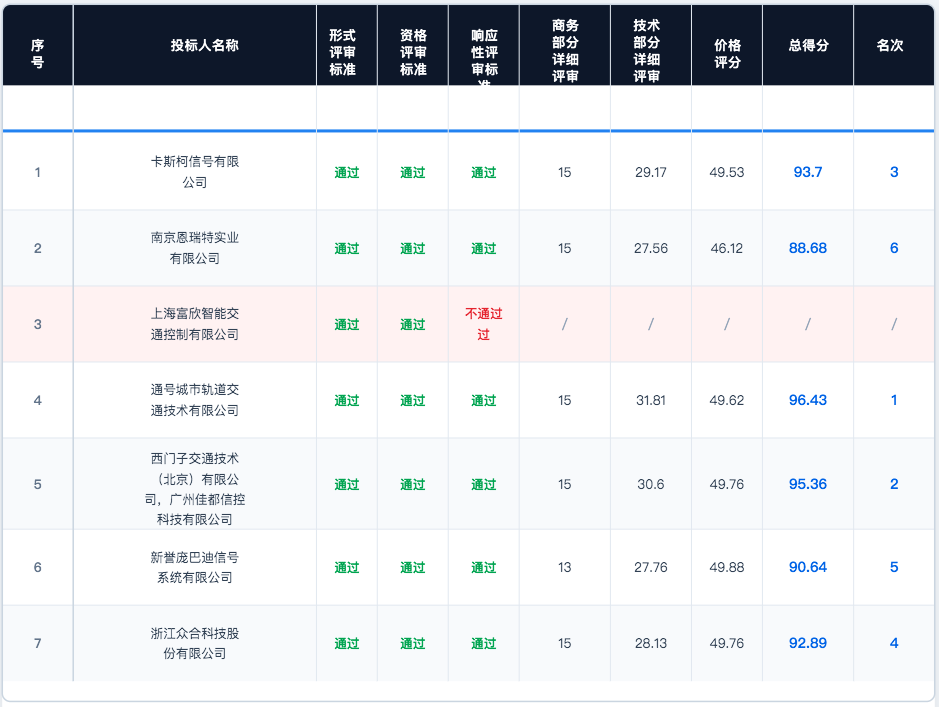Click price score 46.12
The image size is (939, 707).
726,248
